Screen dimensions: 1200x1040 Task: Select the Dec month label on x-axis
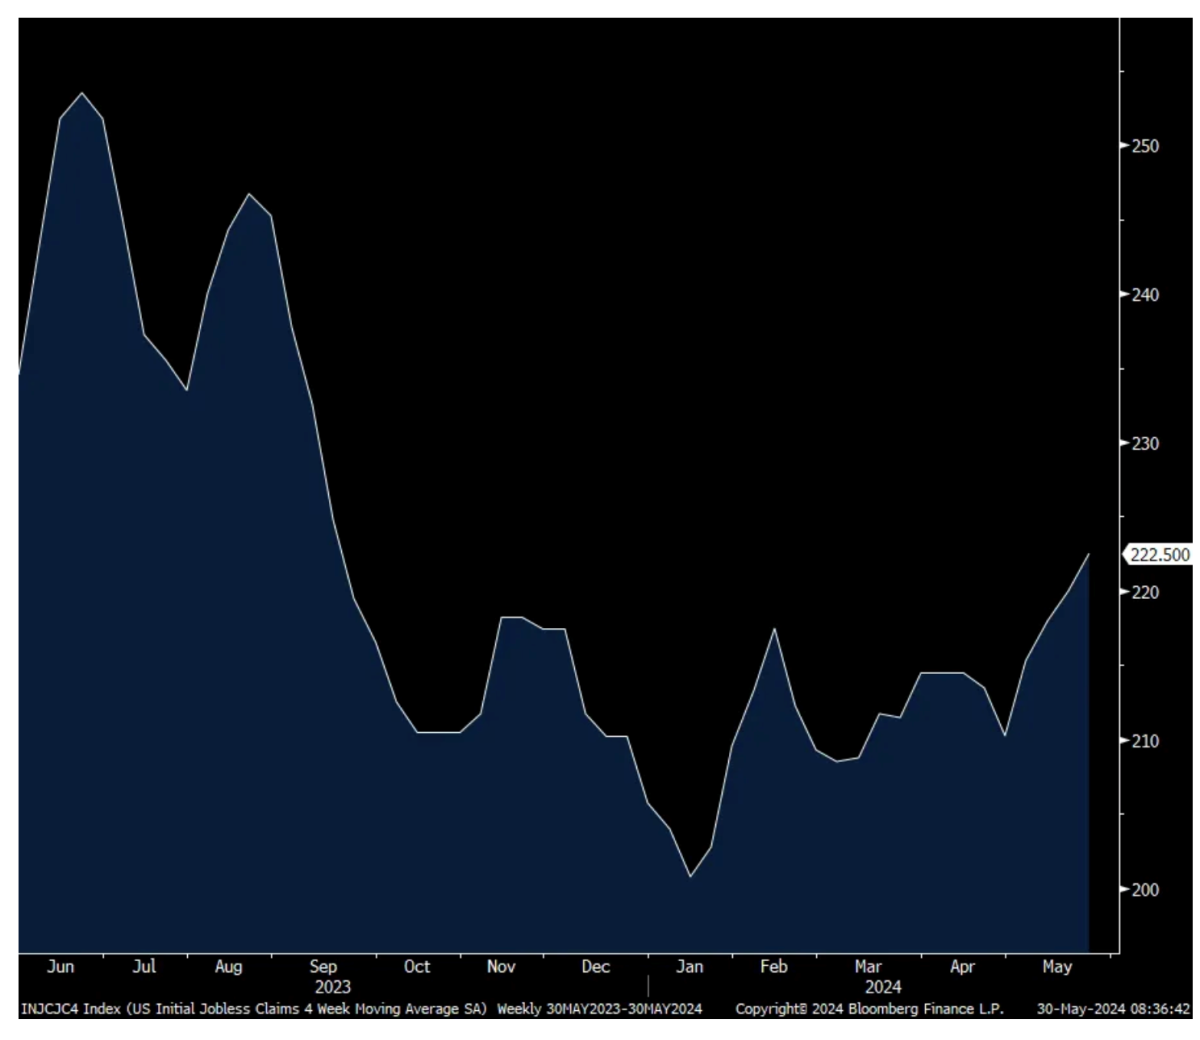click(x=595, y=967)
